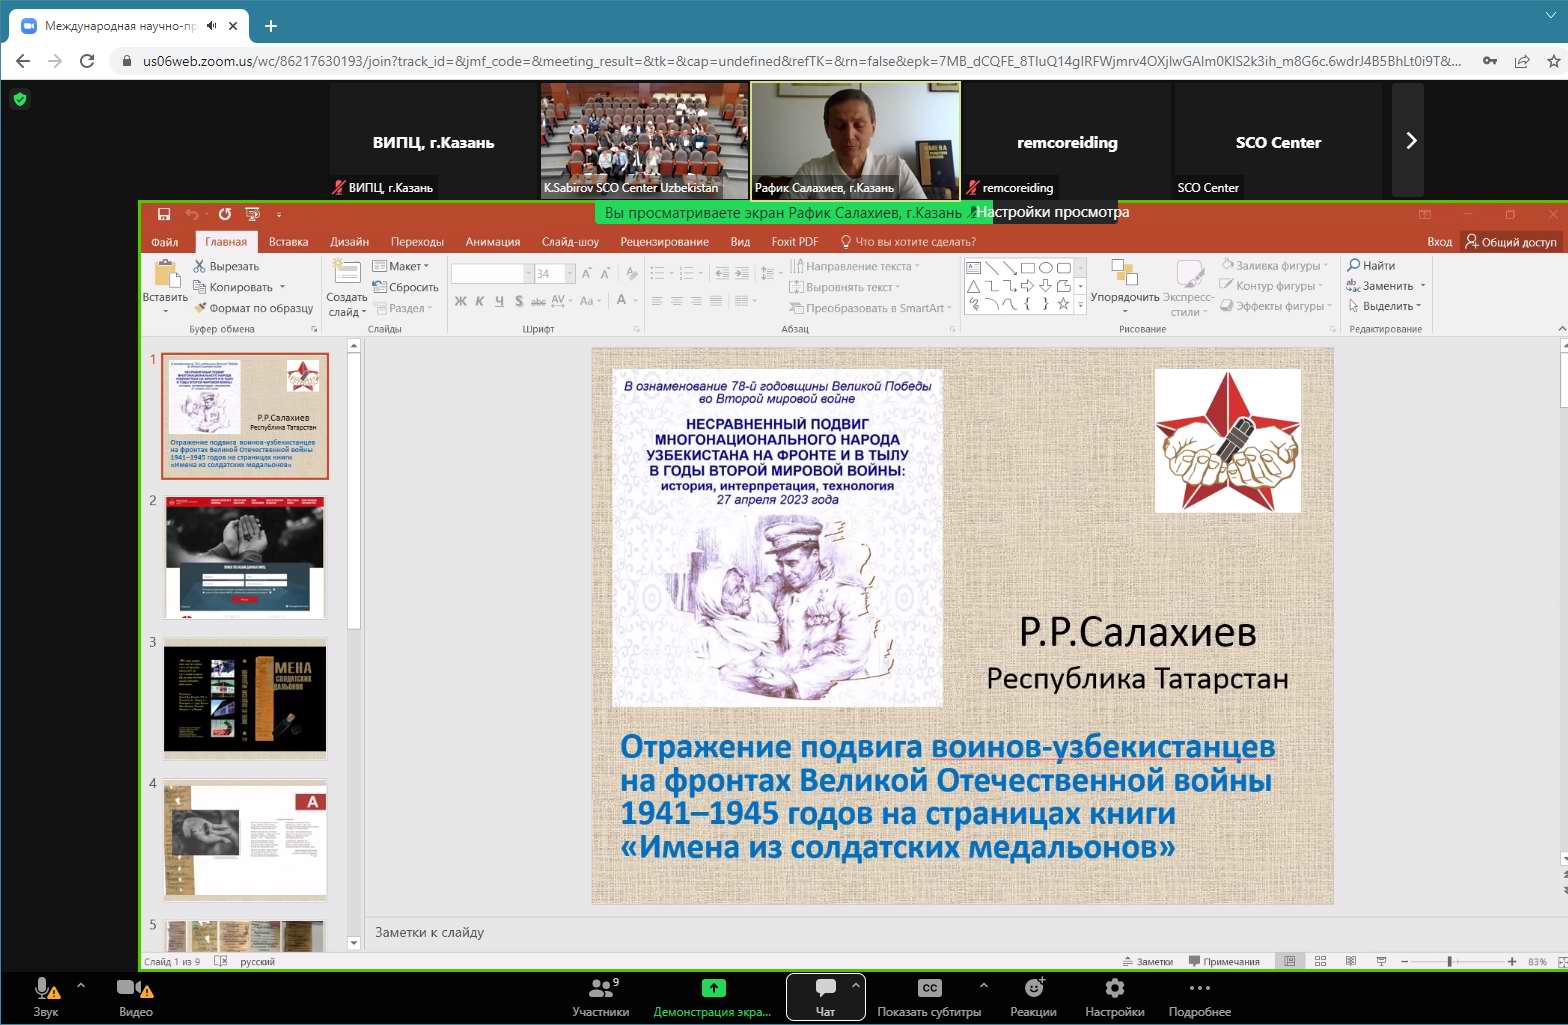The height and width of the screenshot is (1025, 1568).
Task: Open the View Options dropdown
Action: click(x=1053, y=212)
